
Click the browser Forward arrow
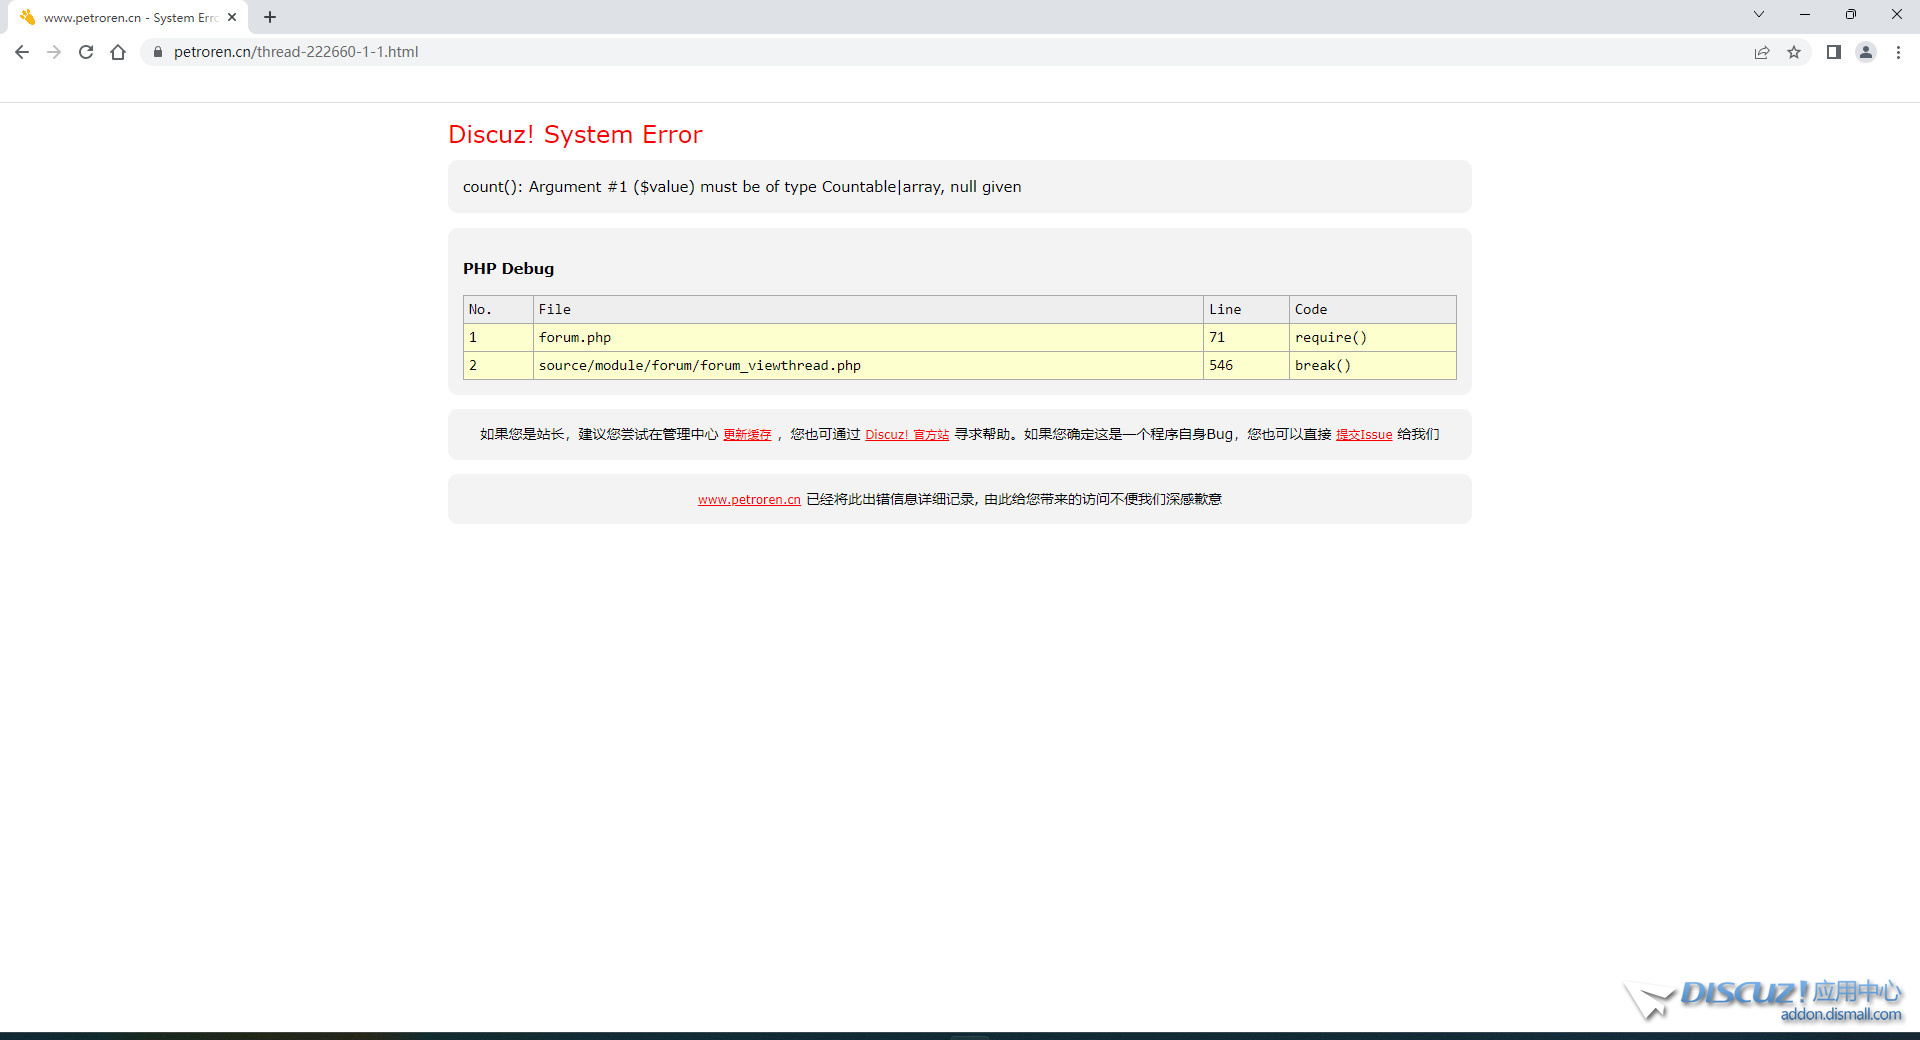pos(54,52)
